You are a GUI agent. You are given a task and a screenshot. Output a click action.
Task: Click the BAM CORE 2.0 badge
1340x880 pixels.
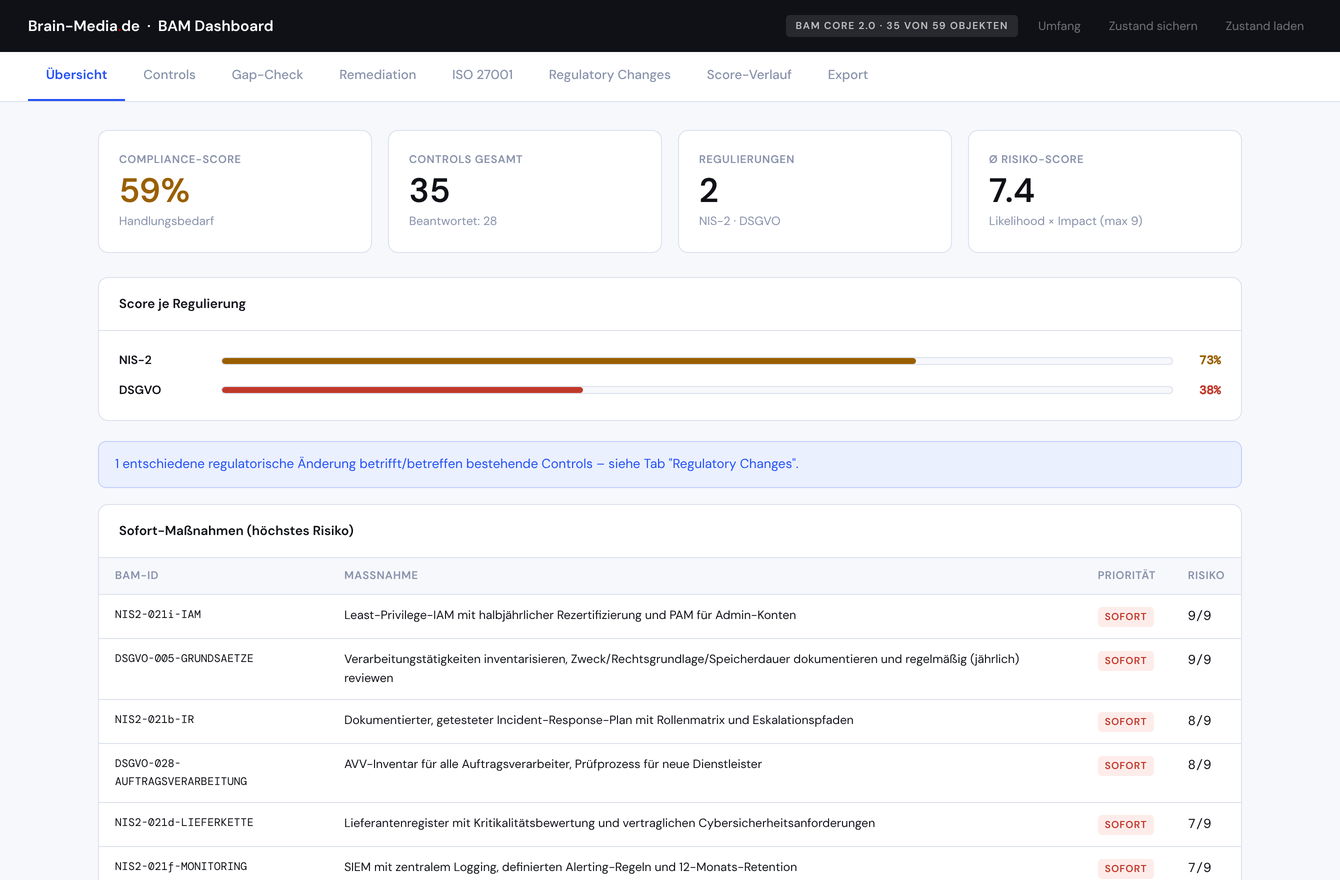[x=901, y=26]
